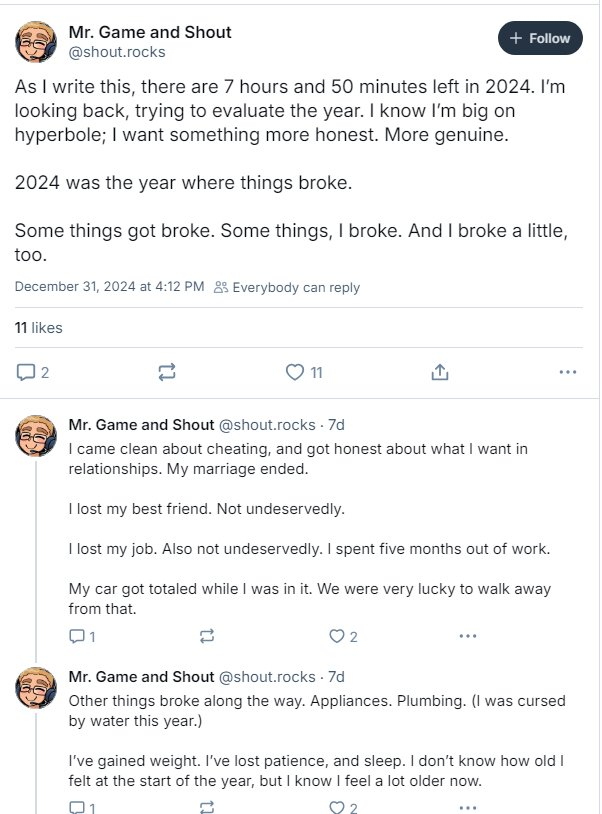This screenshot has height=814, width=602.
Task: Click the avatar beside the first reply
Action: [37, 434]
